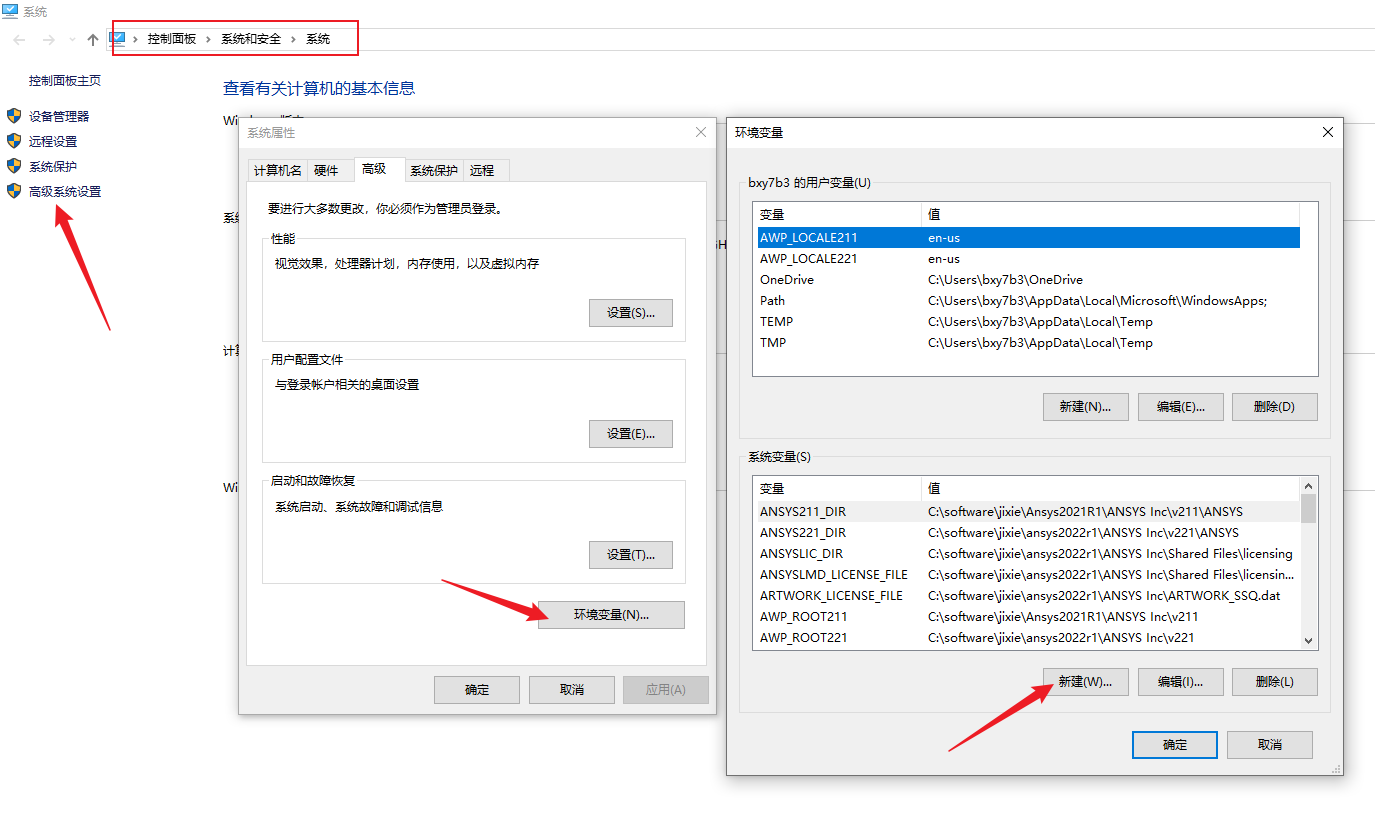Click system variables scrollbar up arrow
The image size is (1375, 813).
pos(1308,486)
